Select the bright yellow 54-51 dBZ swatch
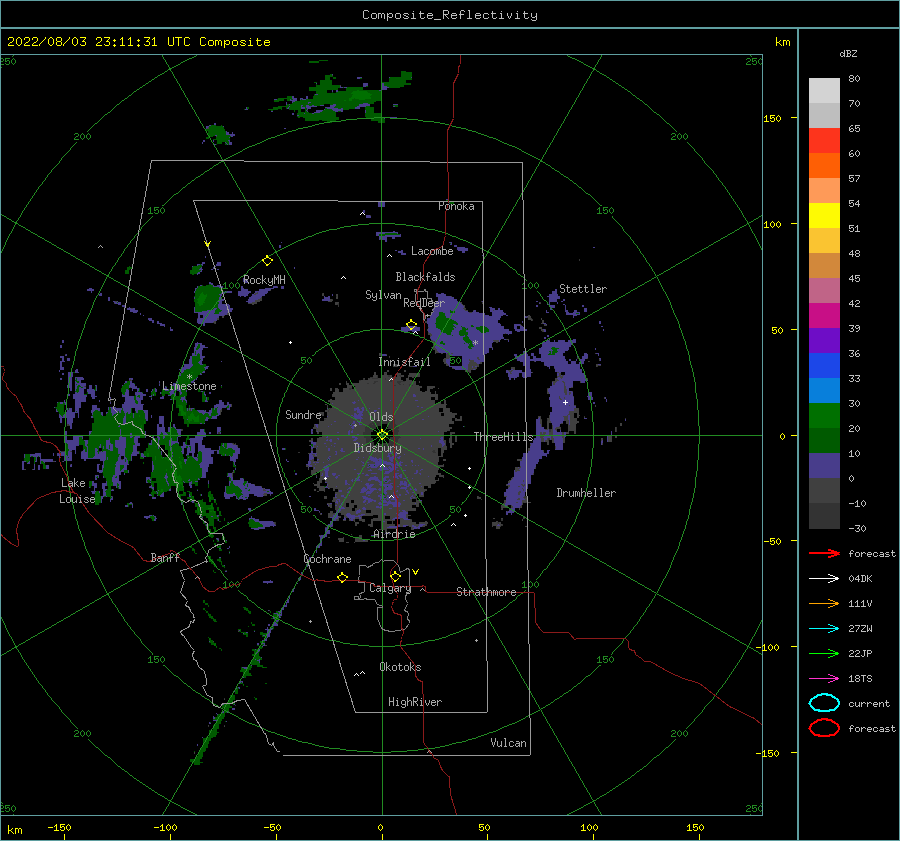The image size is (900, 841). (824, 215)
